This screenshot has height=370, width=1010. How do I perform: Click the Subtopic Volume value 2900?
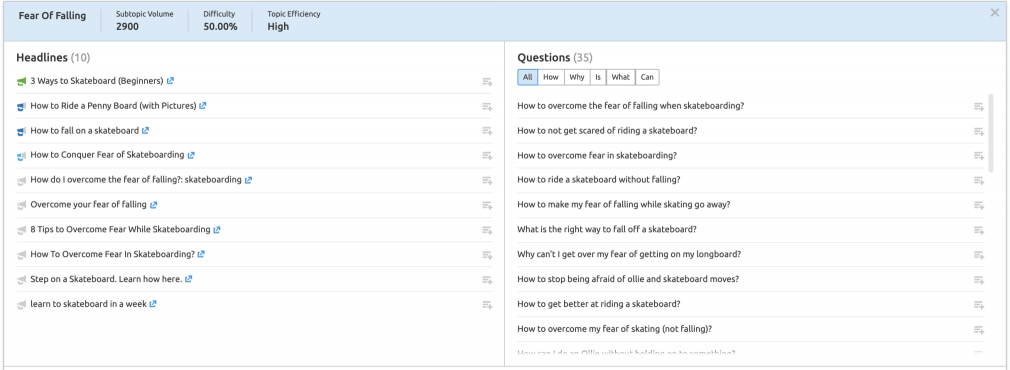point(127,27)
